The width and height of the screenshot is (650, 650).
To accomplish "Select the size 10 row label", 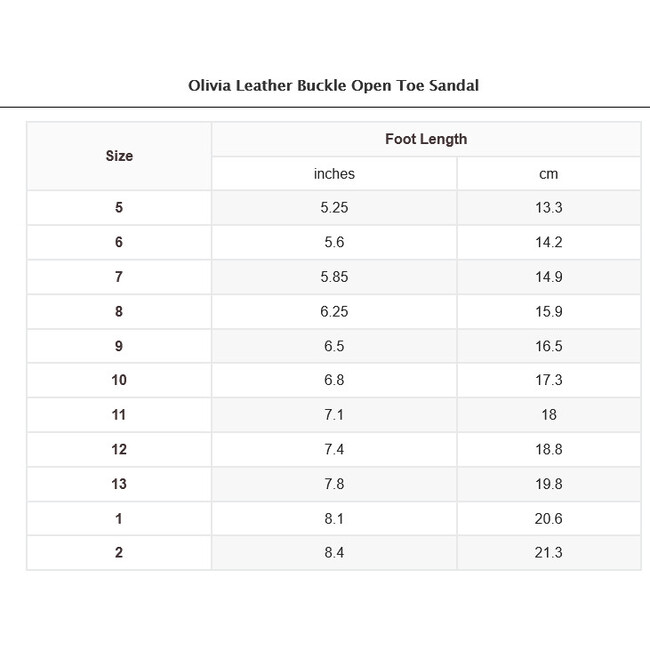I will tap(119, 380).
